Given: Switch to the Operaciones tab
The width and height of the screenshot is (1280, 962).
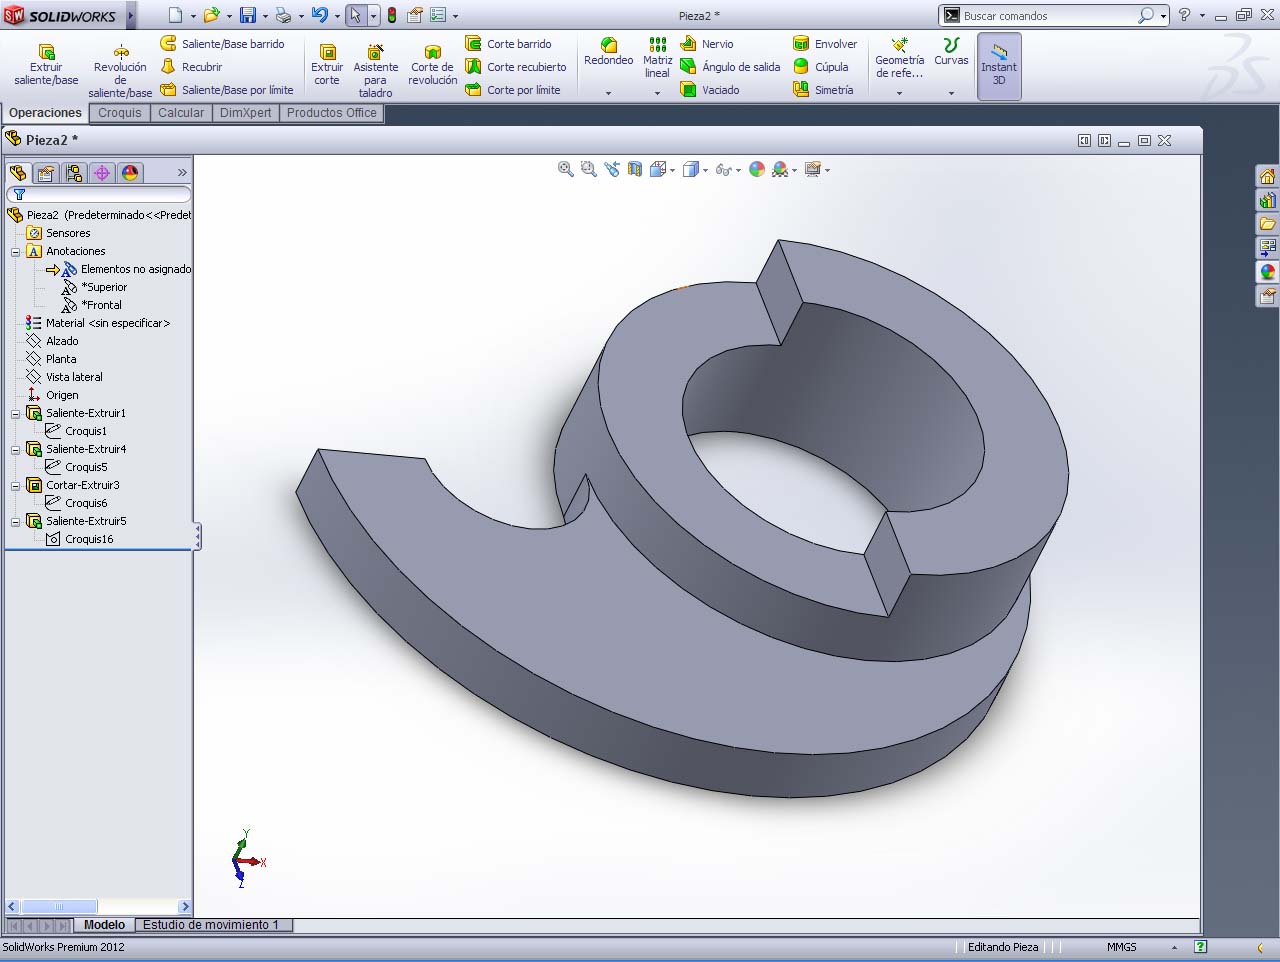Looking at the screenshot, I should [45, 113].
